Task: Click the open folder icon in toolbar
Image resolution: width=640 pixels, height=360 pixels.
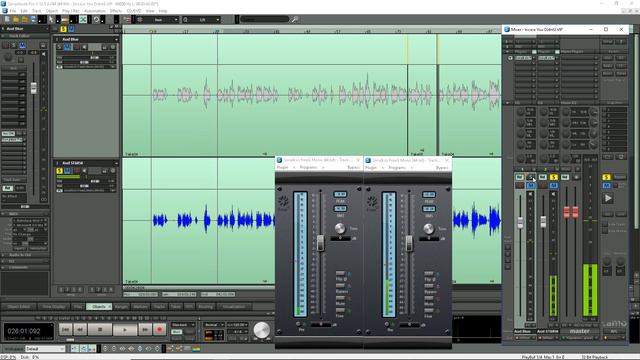Action: pos(16,19)
